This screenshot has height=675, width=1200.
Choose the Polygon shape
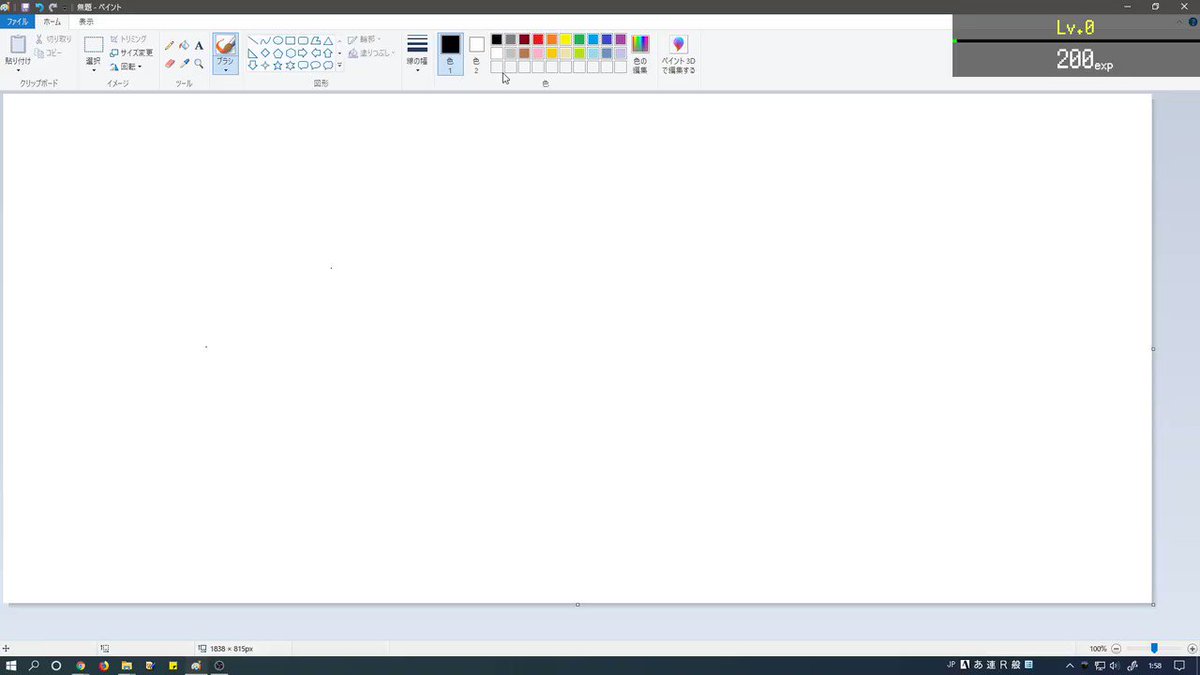tap(315, 41)
